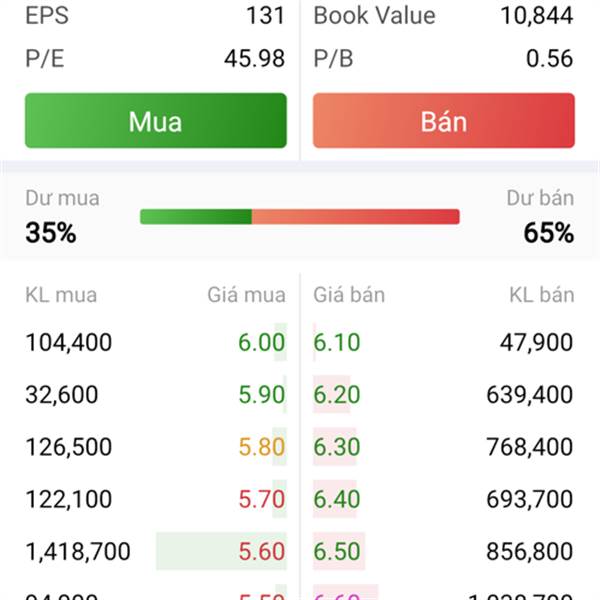
Task: Tap the 1,418,700 buy volume entry
Action: pos(78,551)
